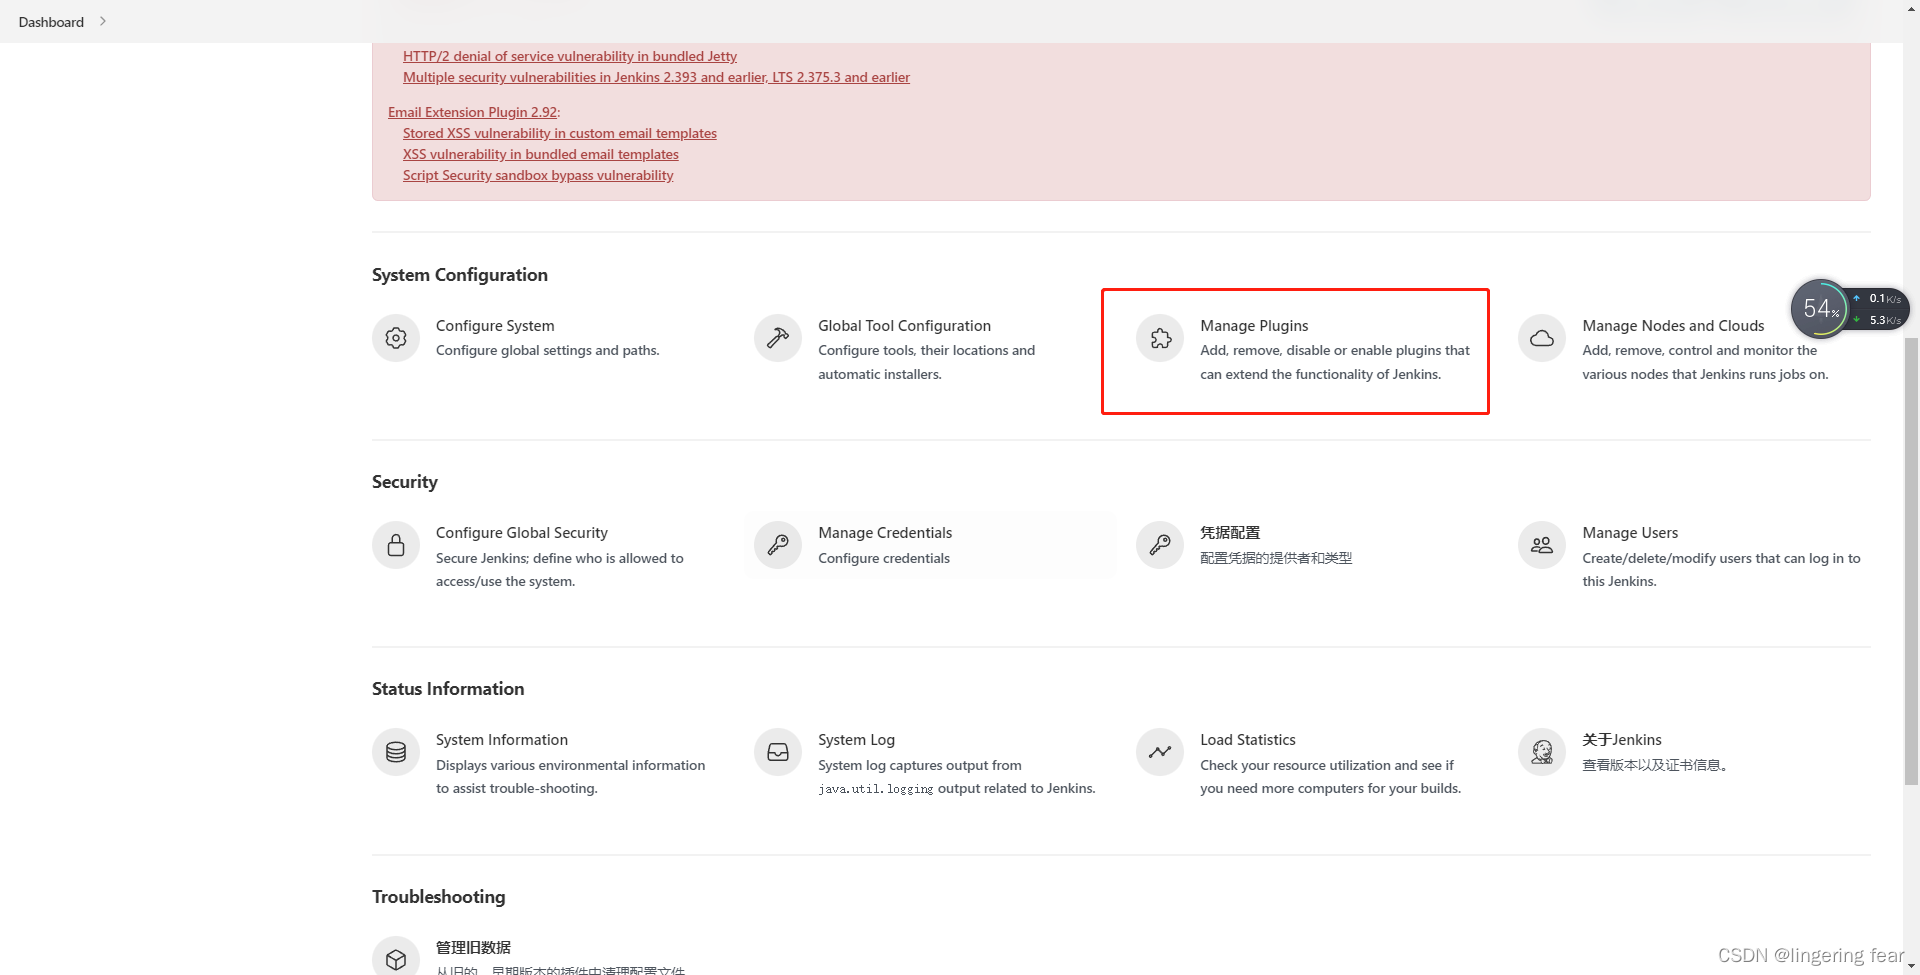Click 'Create/delete/modify users' description text
The image size is (1920, 975).
1721,569
